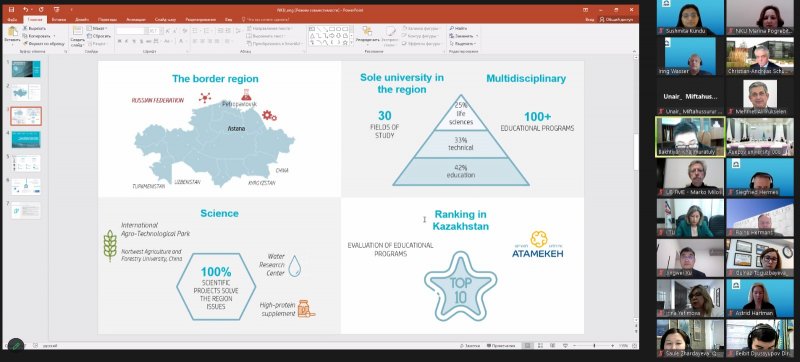Click the Save icon in quick access toolbar

pyautogui.click(x=11, y=9)
